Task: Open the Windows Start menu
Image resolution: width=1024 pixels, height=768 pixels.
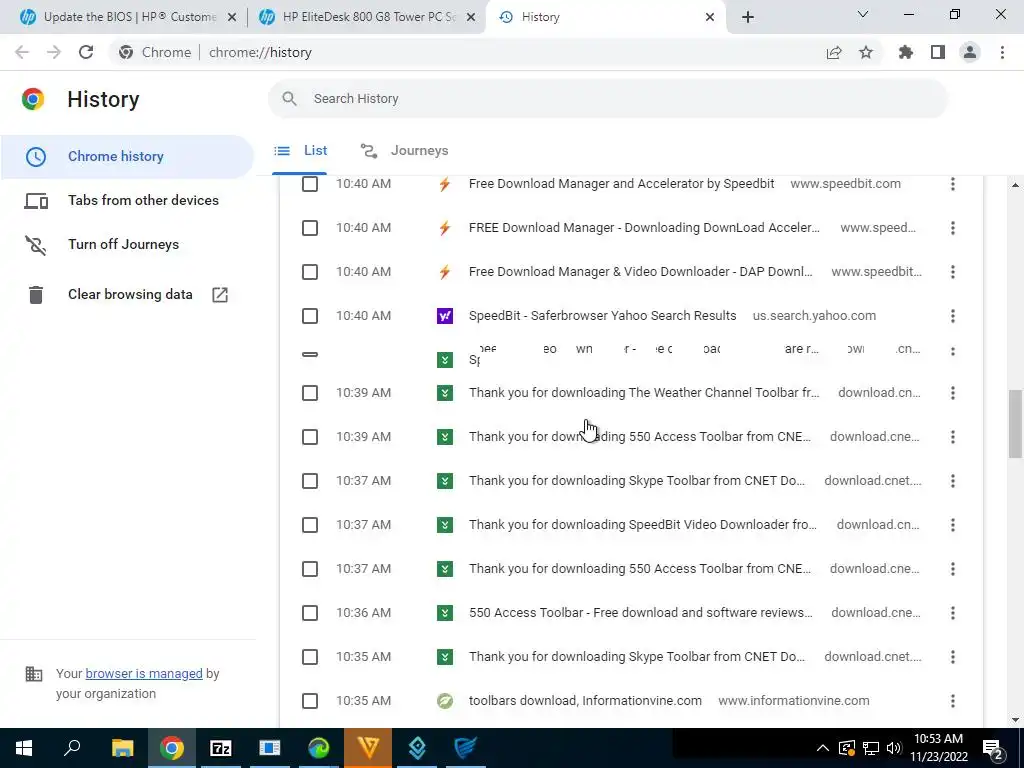Action: pos(24,748)
